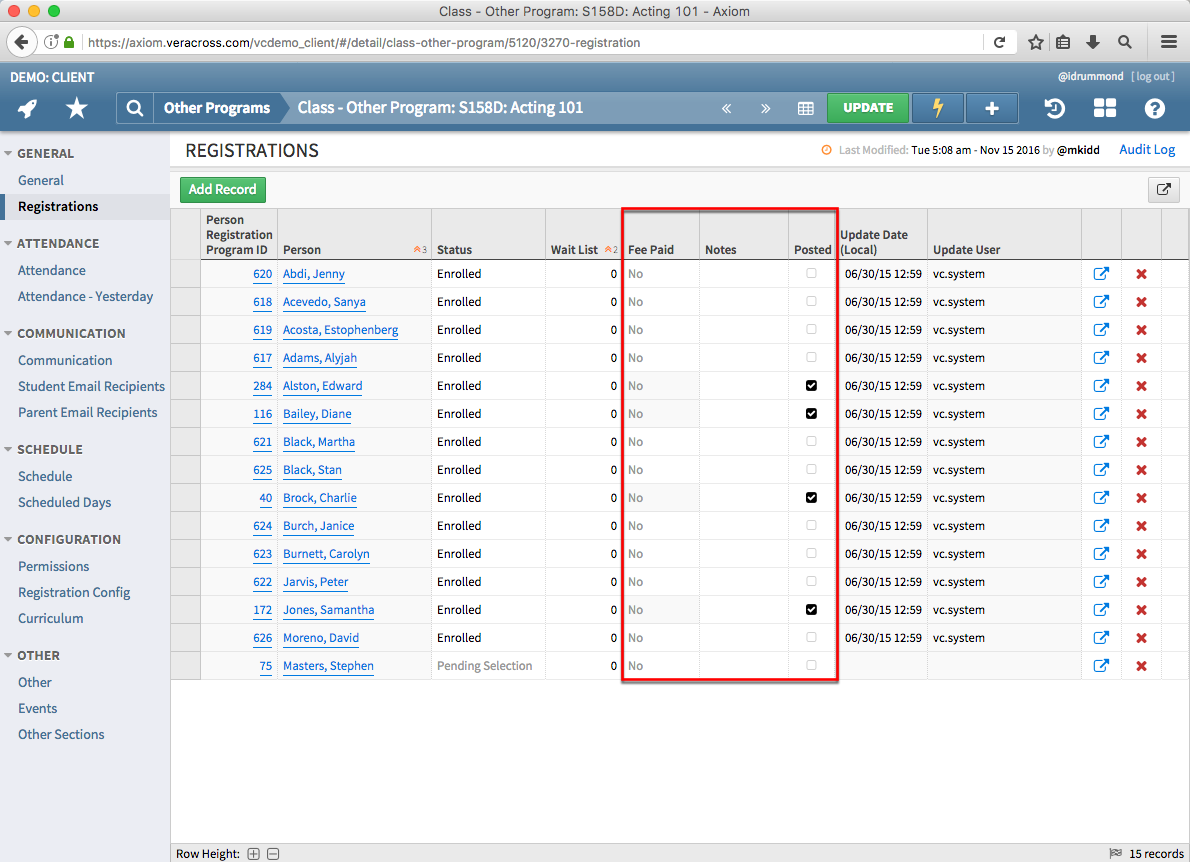Click Notes cell for Jarvis, Peter
This screenshot has height=862, width=1190.
(744, 582)
